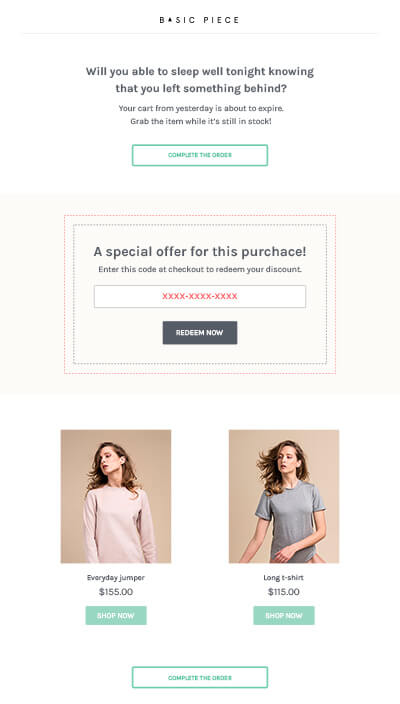
Task: Click the 'Grab the item while it's still in stock' line
Action: [201, 121]
